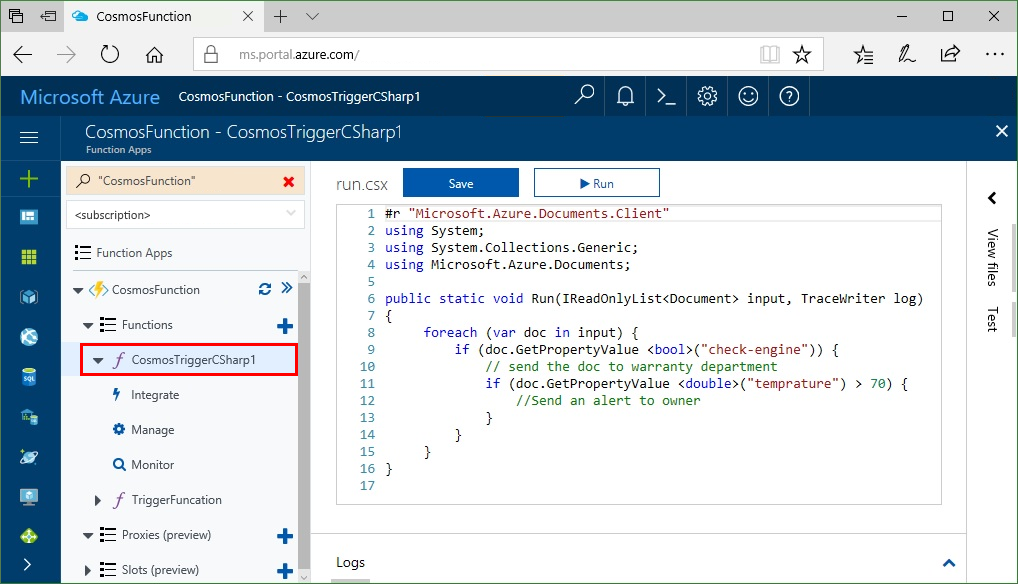Refresh the CosmosFunction app
1018x584 pixels.
pos(264,289)
